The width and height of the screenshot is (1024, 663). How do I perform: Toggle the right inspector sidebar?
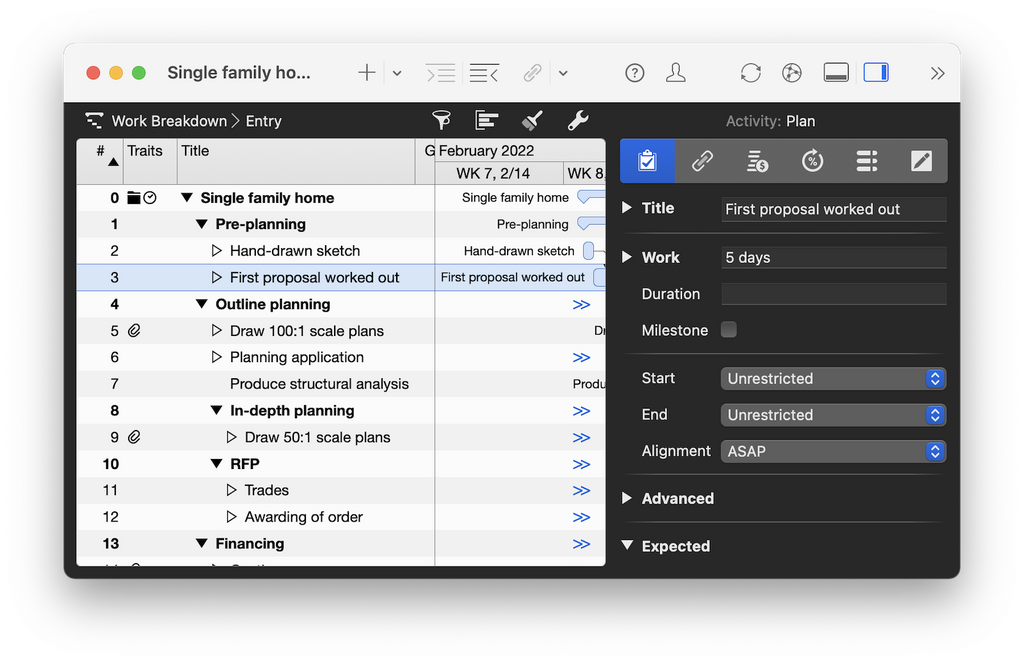(x=876, y=73)
